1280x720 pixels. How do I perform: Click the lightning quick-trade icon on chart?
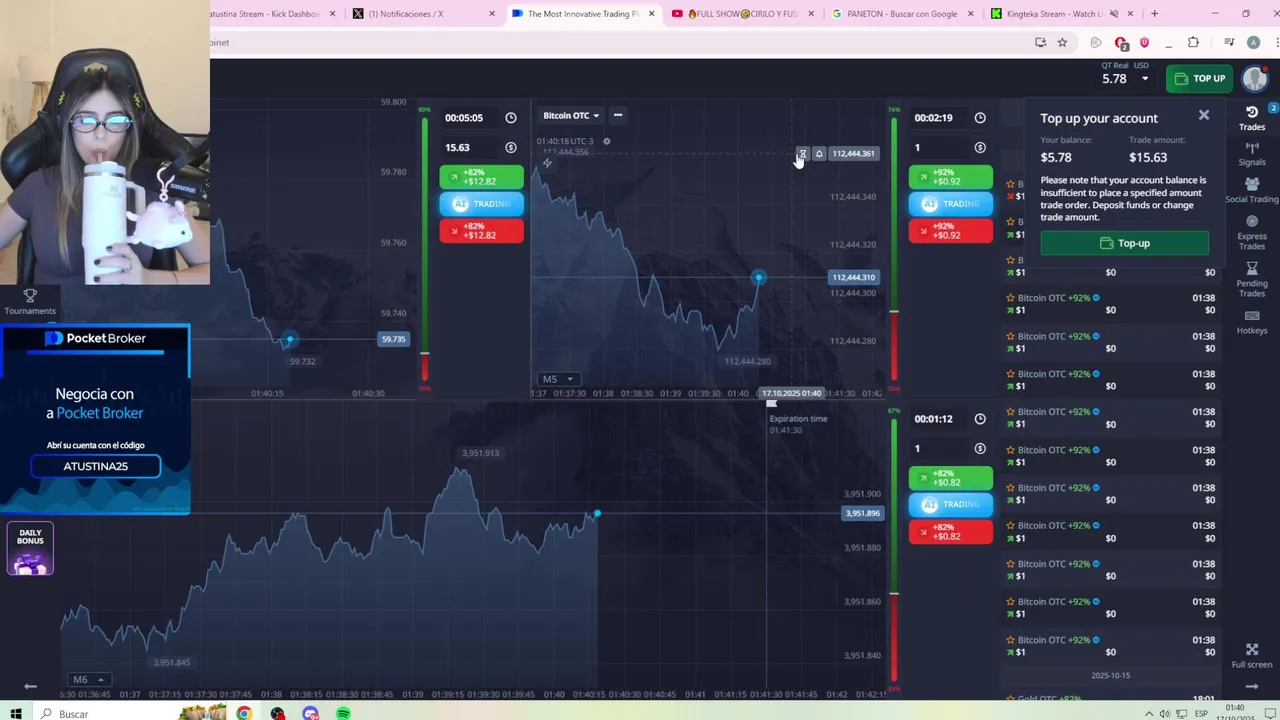coord(547,163)
